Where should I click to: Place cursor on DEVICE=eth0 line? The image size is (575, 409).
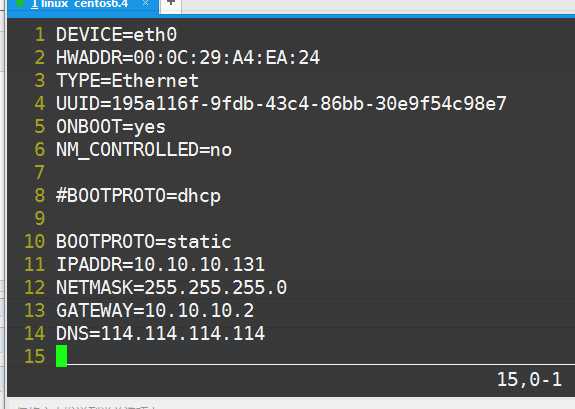(117, 35)
